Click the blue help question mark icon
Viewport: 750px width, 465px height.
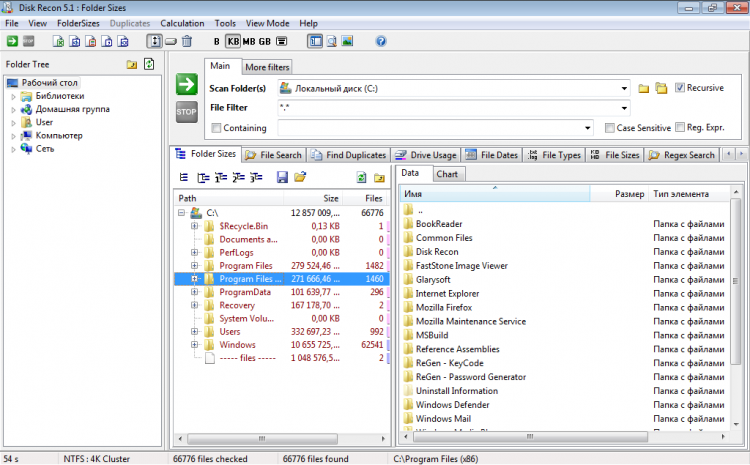pos(381,41)
